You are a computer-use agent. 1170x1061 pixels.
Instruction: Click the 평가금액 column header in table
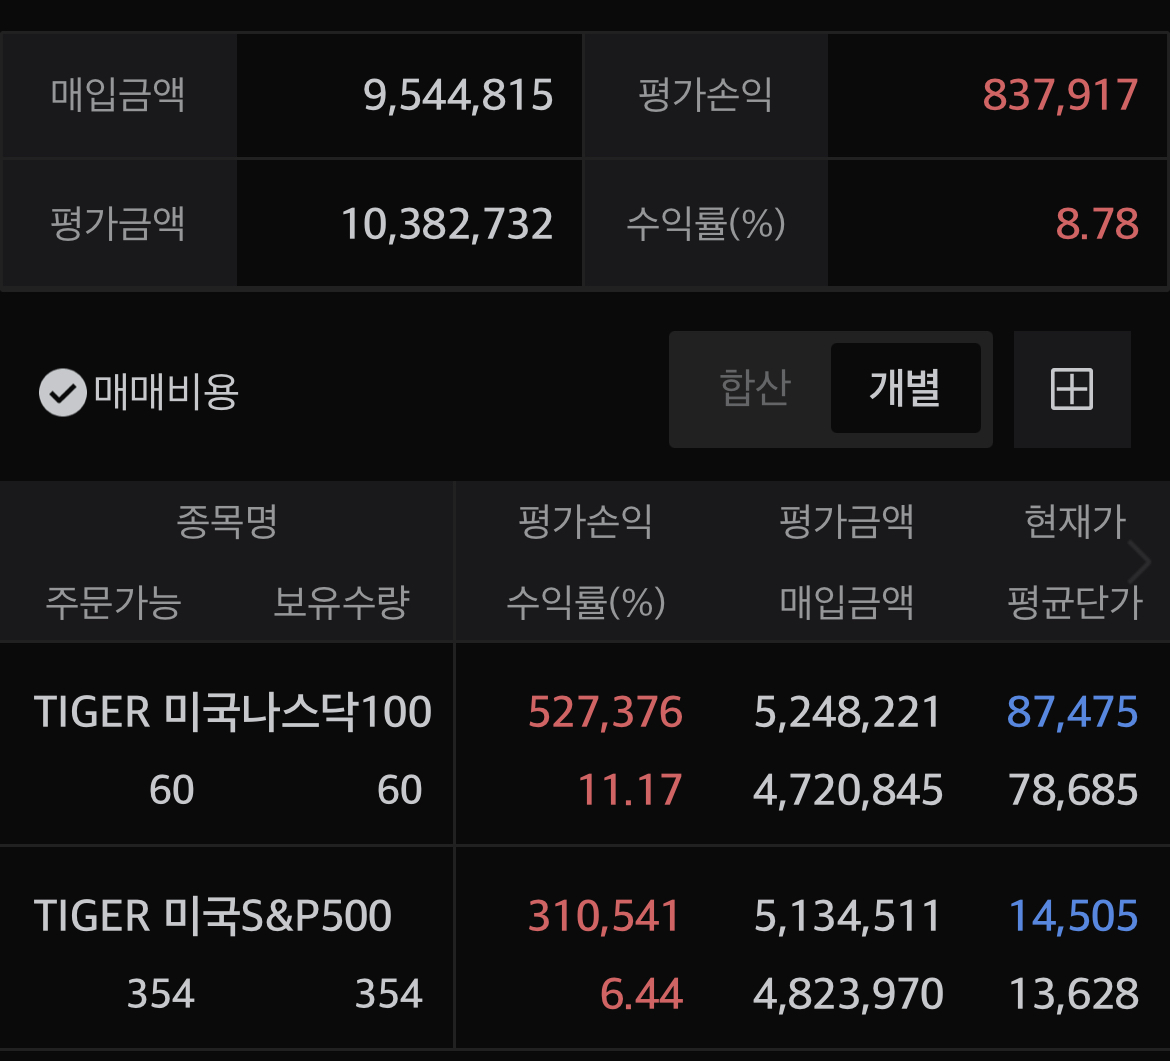point(846,521)
